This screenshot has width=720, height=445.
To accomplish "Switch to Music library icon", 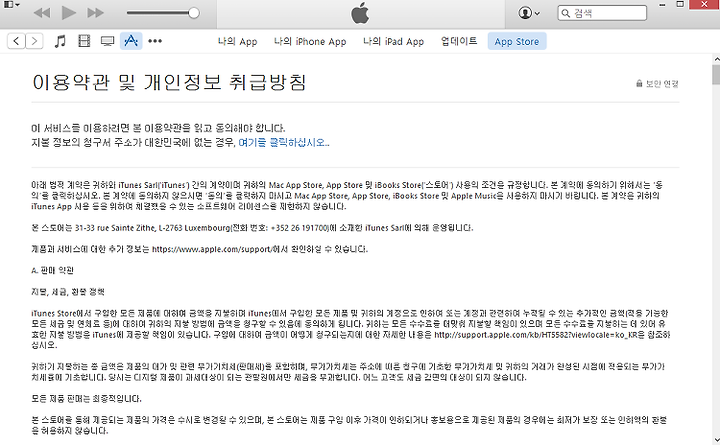I will tap(60, 41).
